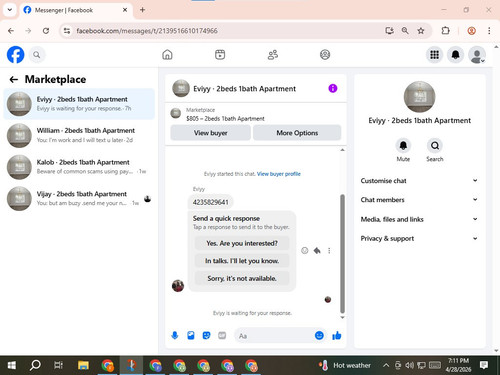Open the Reels video icon
Image resolution: width=500 pixels, height=375 pixels.
(220, 55)
